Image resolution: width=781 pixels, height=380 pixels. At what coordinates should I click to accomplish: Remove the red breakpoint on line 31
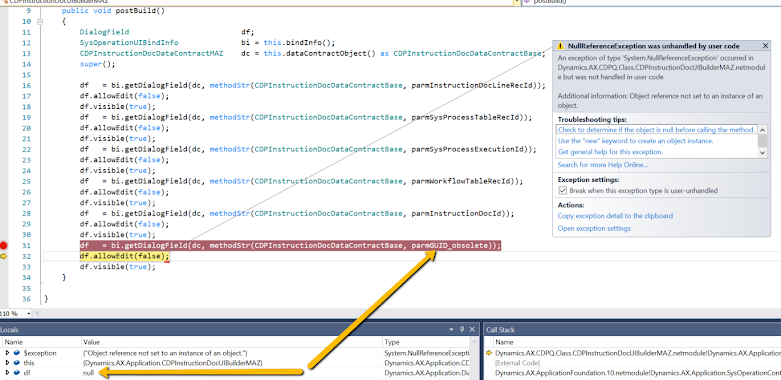pyautogui.click(x=4, y=246)
